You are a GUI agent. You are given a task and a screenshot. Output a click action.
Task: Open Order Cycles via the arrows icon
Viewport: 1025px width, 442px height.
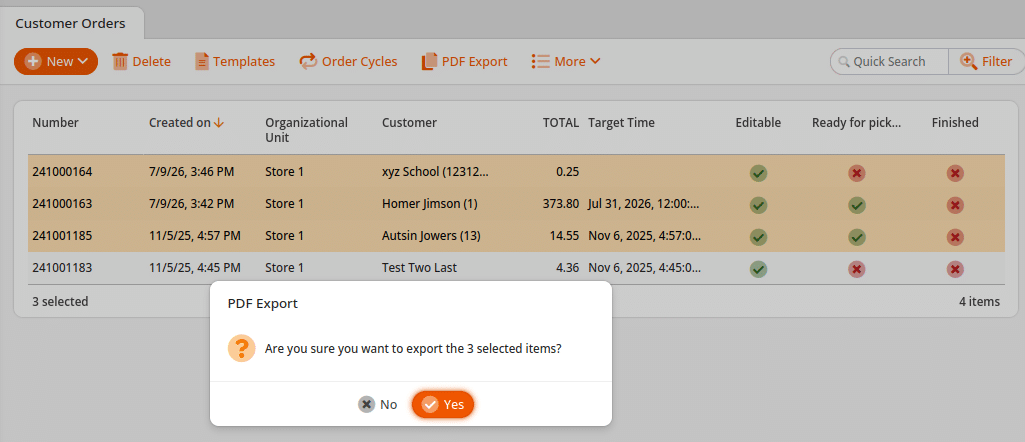tap(308, 61)
